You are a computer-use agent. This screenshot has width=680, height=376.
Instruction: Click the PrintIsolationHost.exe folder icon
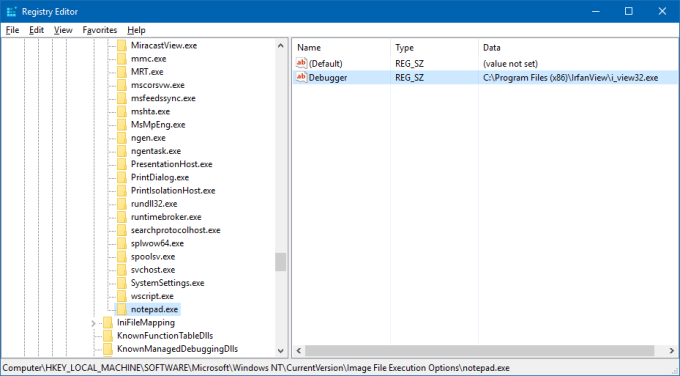pos(122,191)
